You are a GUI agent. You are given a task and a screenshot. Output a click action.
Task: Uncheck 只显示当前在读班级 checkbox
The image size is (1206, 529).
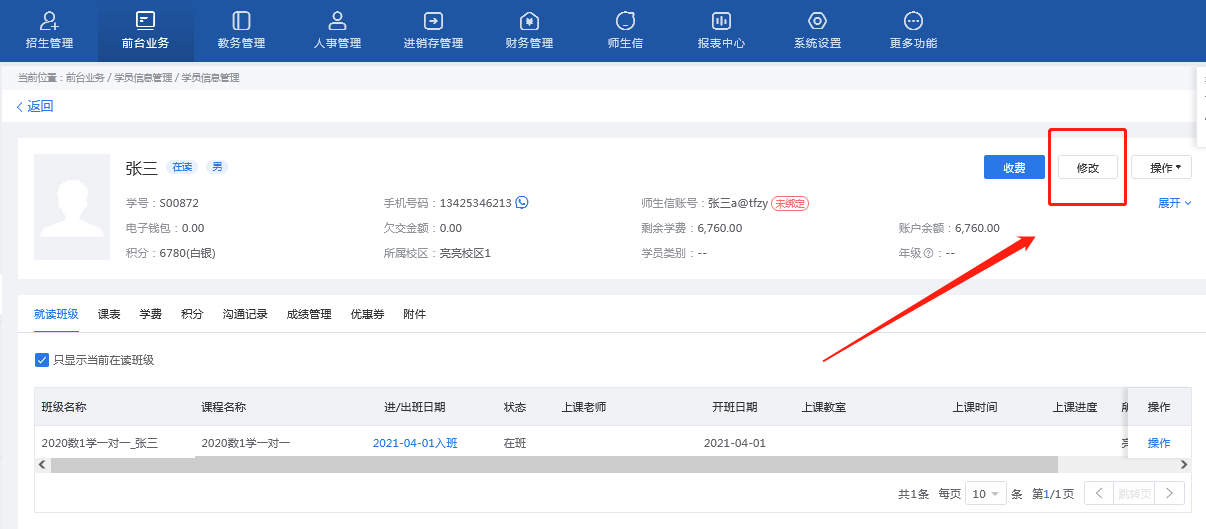pos(41,360)
